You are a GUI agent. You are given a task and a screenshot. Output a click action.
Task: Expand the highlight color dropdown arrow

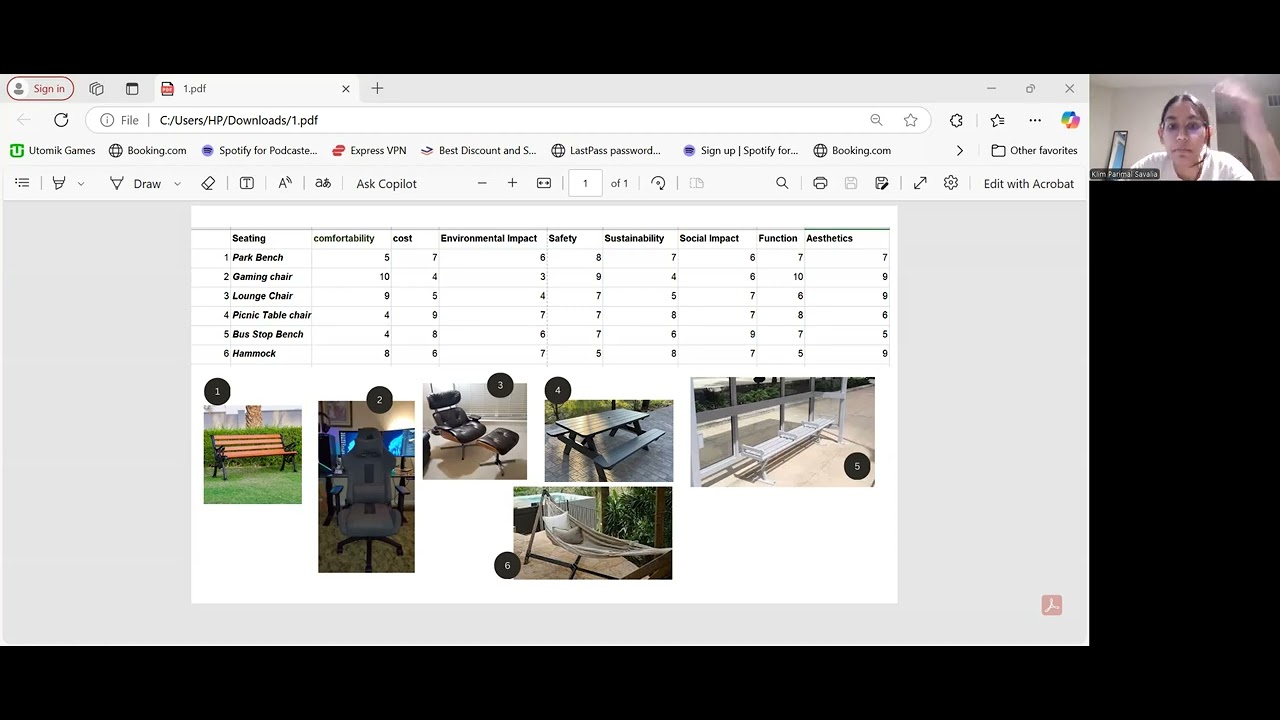click(x=81, y=184)
